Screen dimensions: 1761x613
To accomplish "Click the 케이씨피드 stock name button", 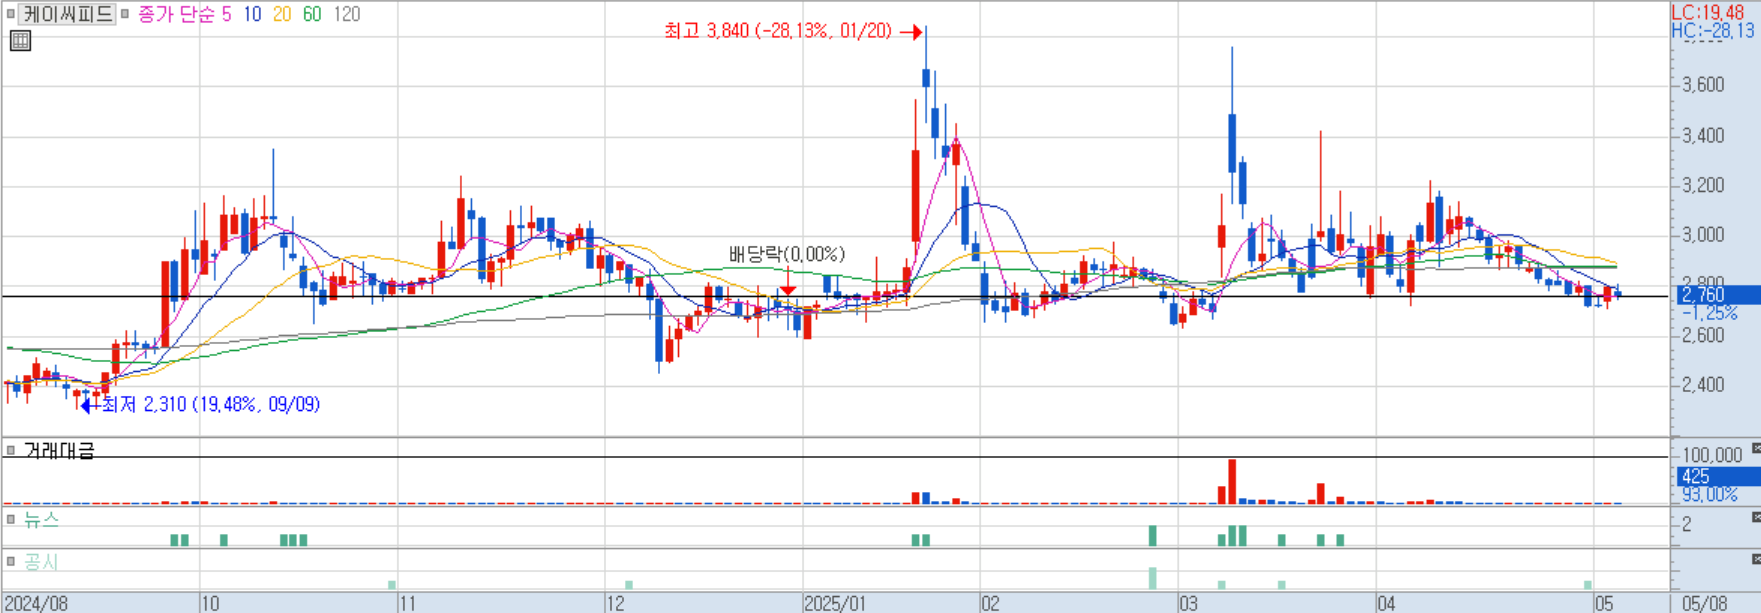I will [x=68, y=14].
